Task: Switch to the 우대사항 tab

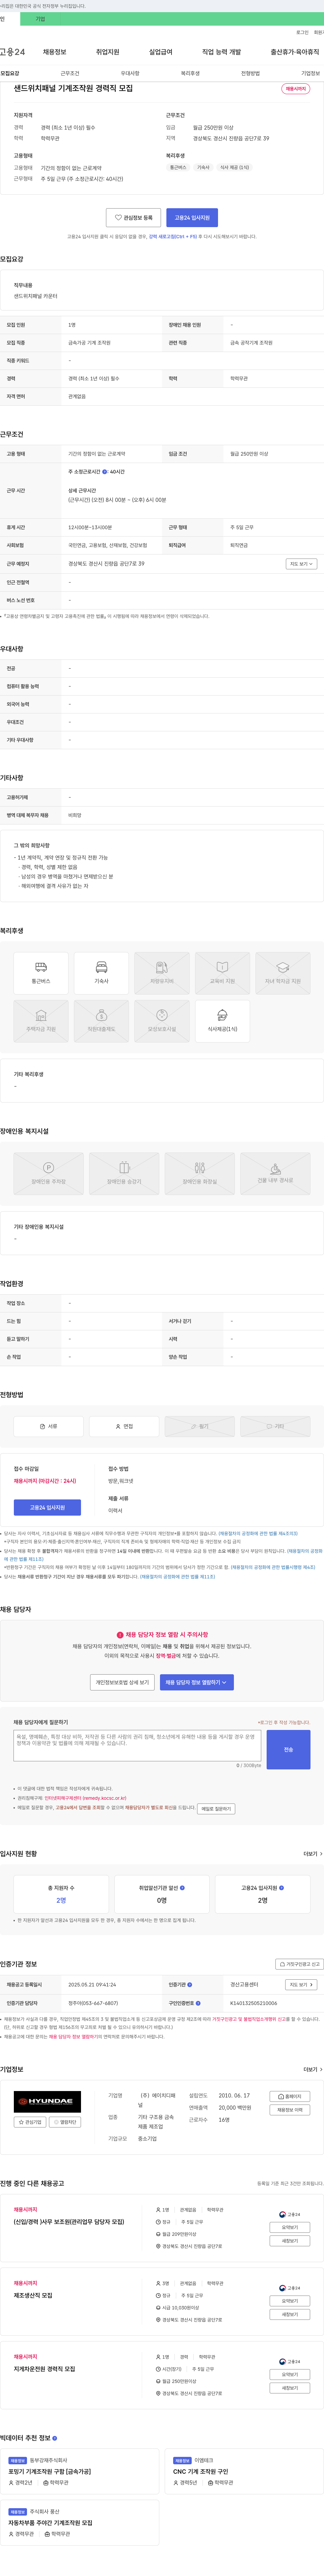Action: pyautogui.click(x=130, y=73)
